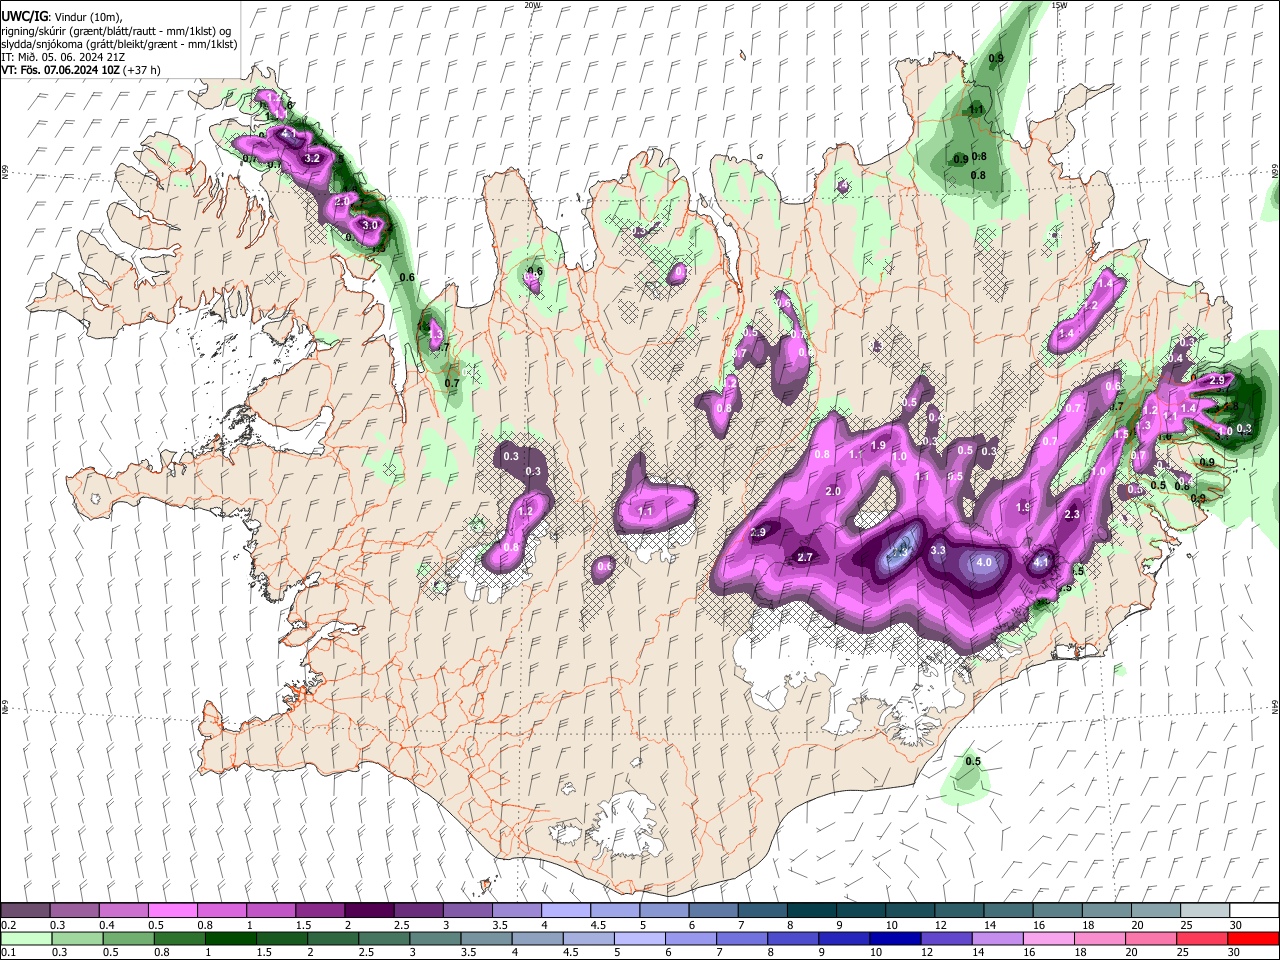Click the '0.1' label under the lower legend row
1280x960 pixels.
pyautogui.click(x=9, y=953)
